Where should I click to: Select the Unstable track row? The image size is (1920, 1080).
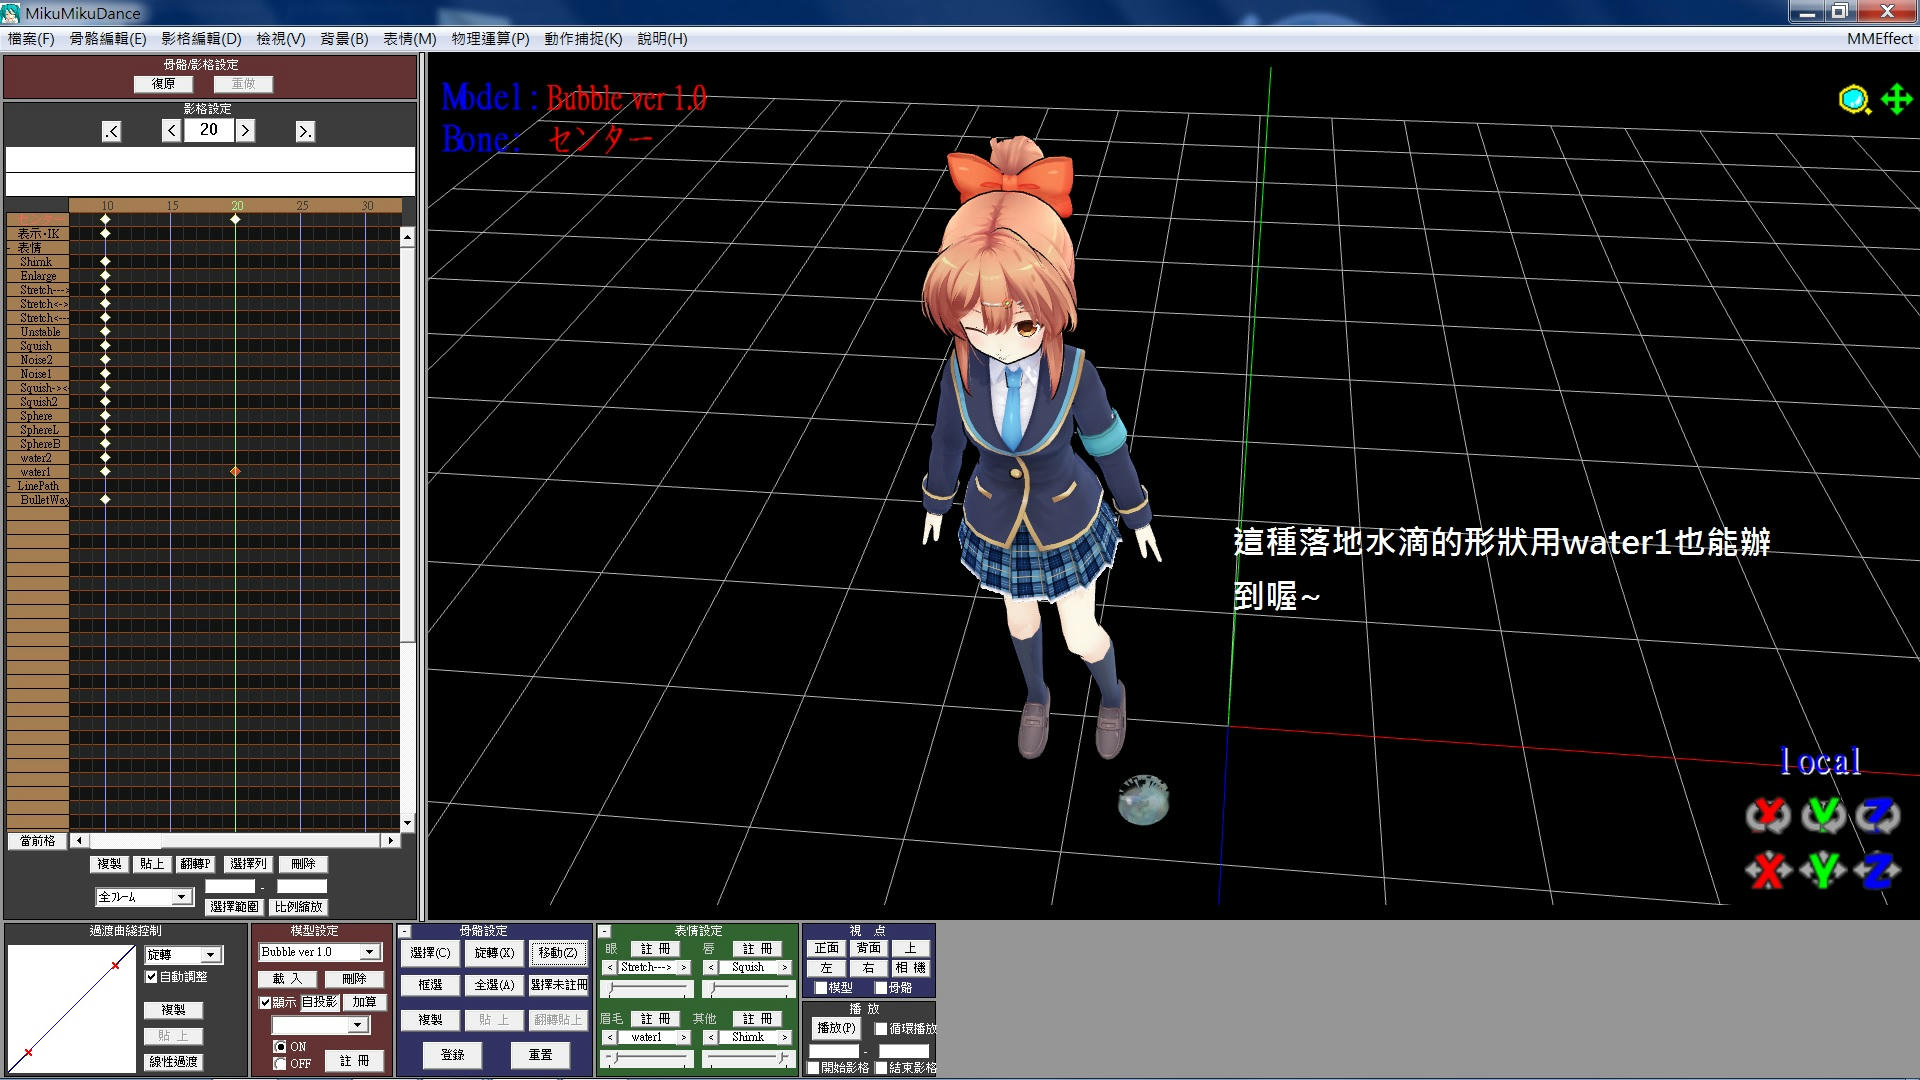coord(40,332)
